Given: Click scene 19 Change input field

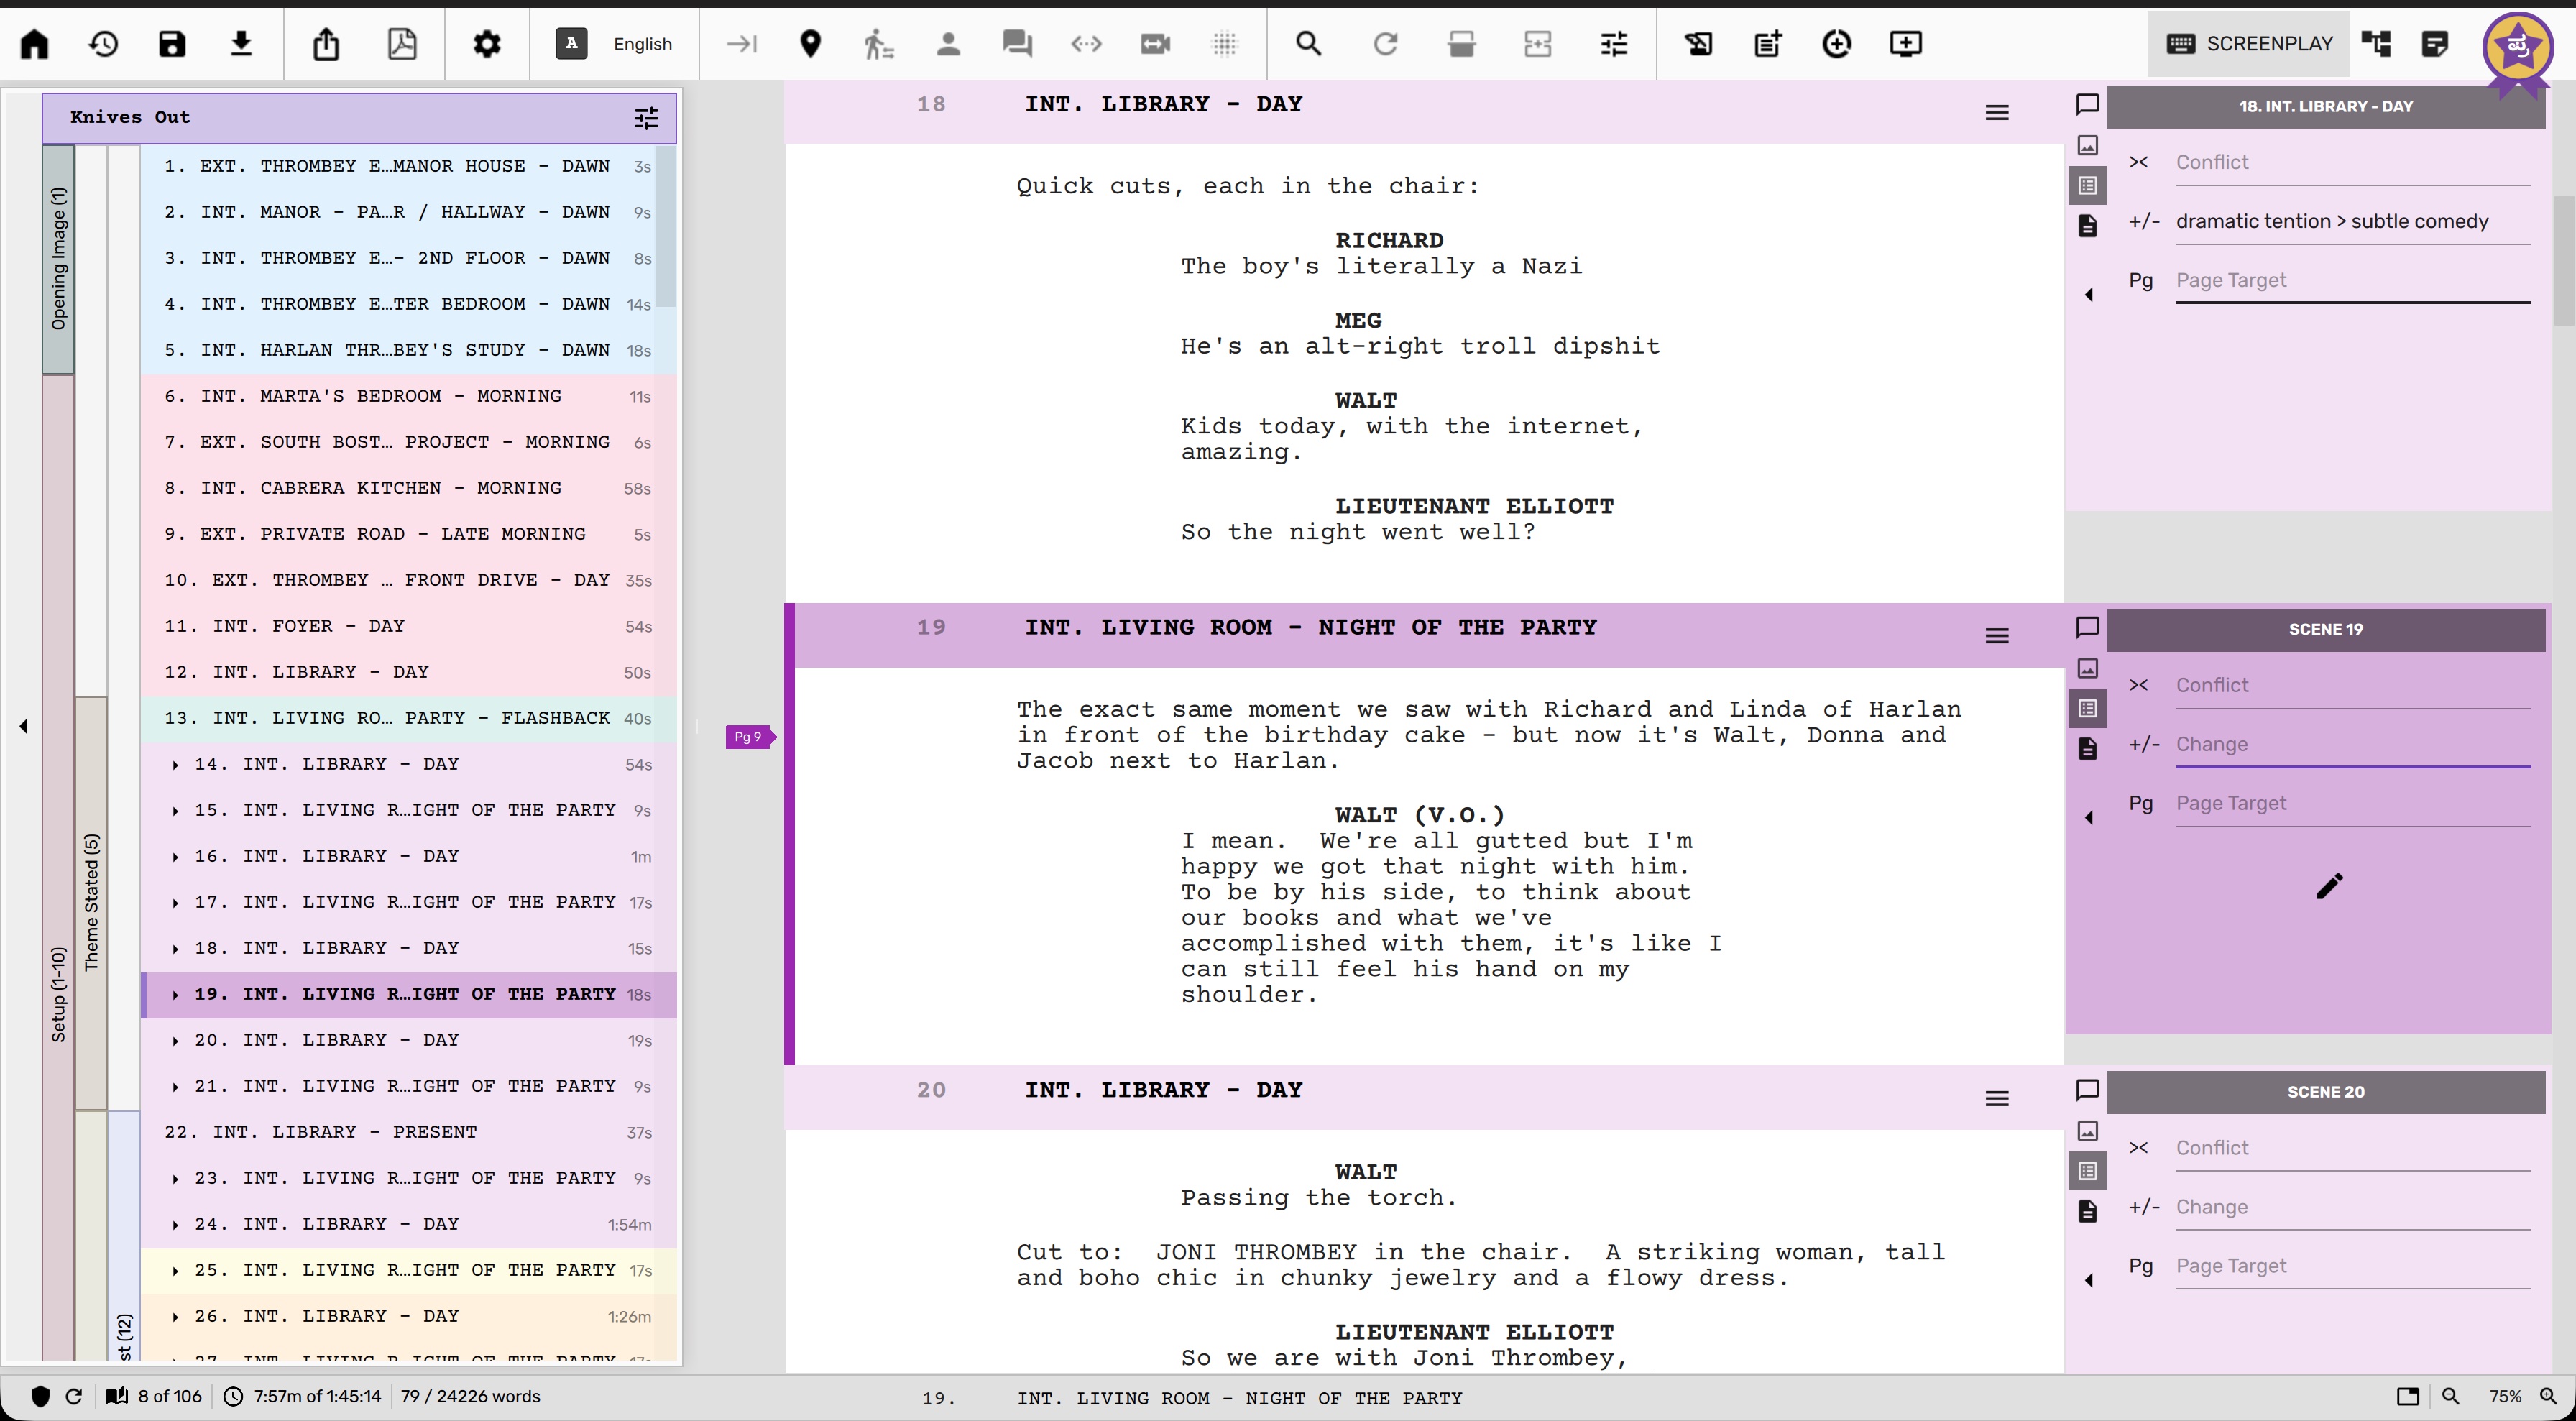Looking at the screenshot, I should (x=2352, y=744).
